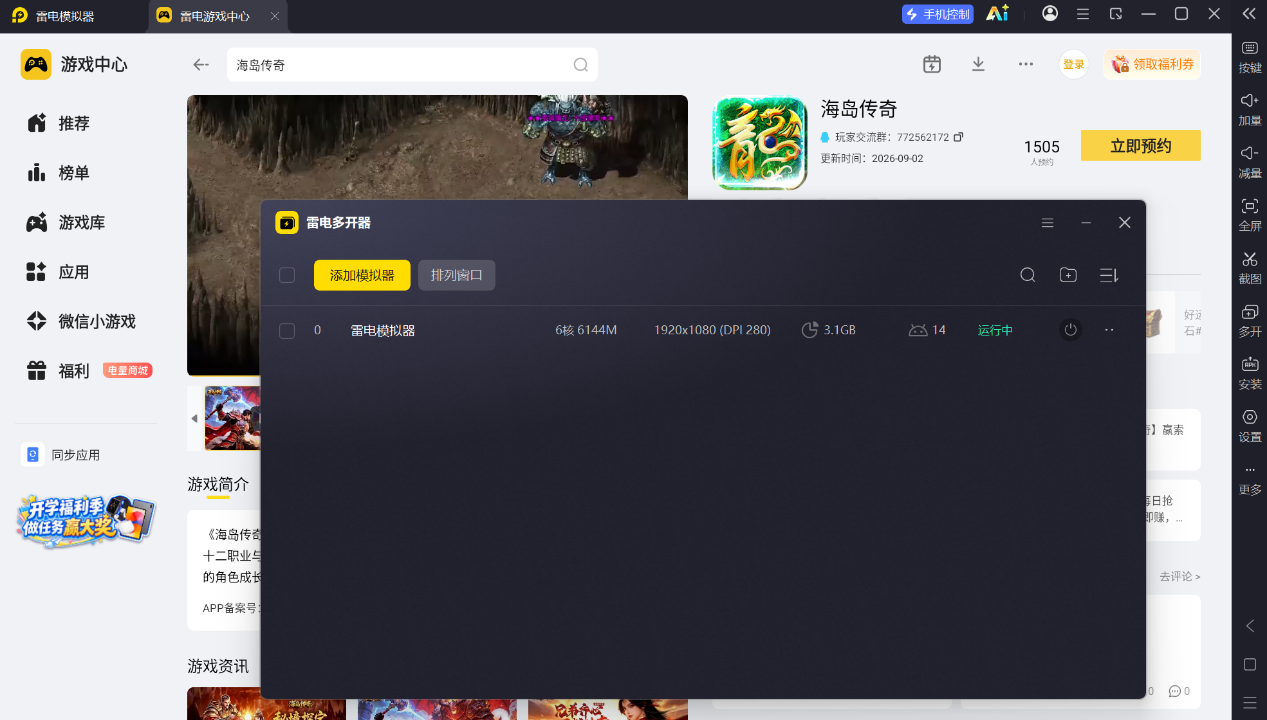Open the multi-instance 多开 sidebar icon
This screenshot has width=1267, height=720.
[x=1249, y=312]
